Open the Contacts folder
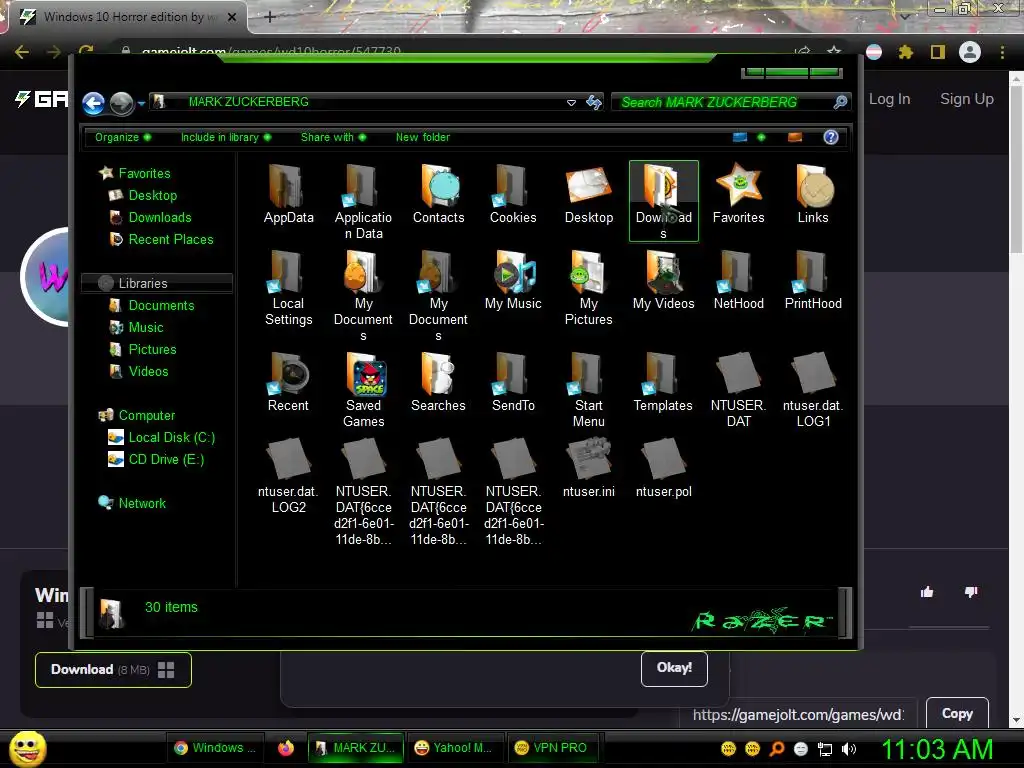 coord(438,195)
